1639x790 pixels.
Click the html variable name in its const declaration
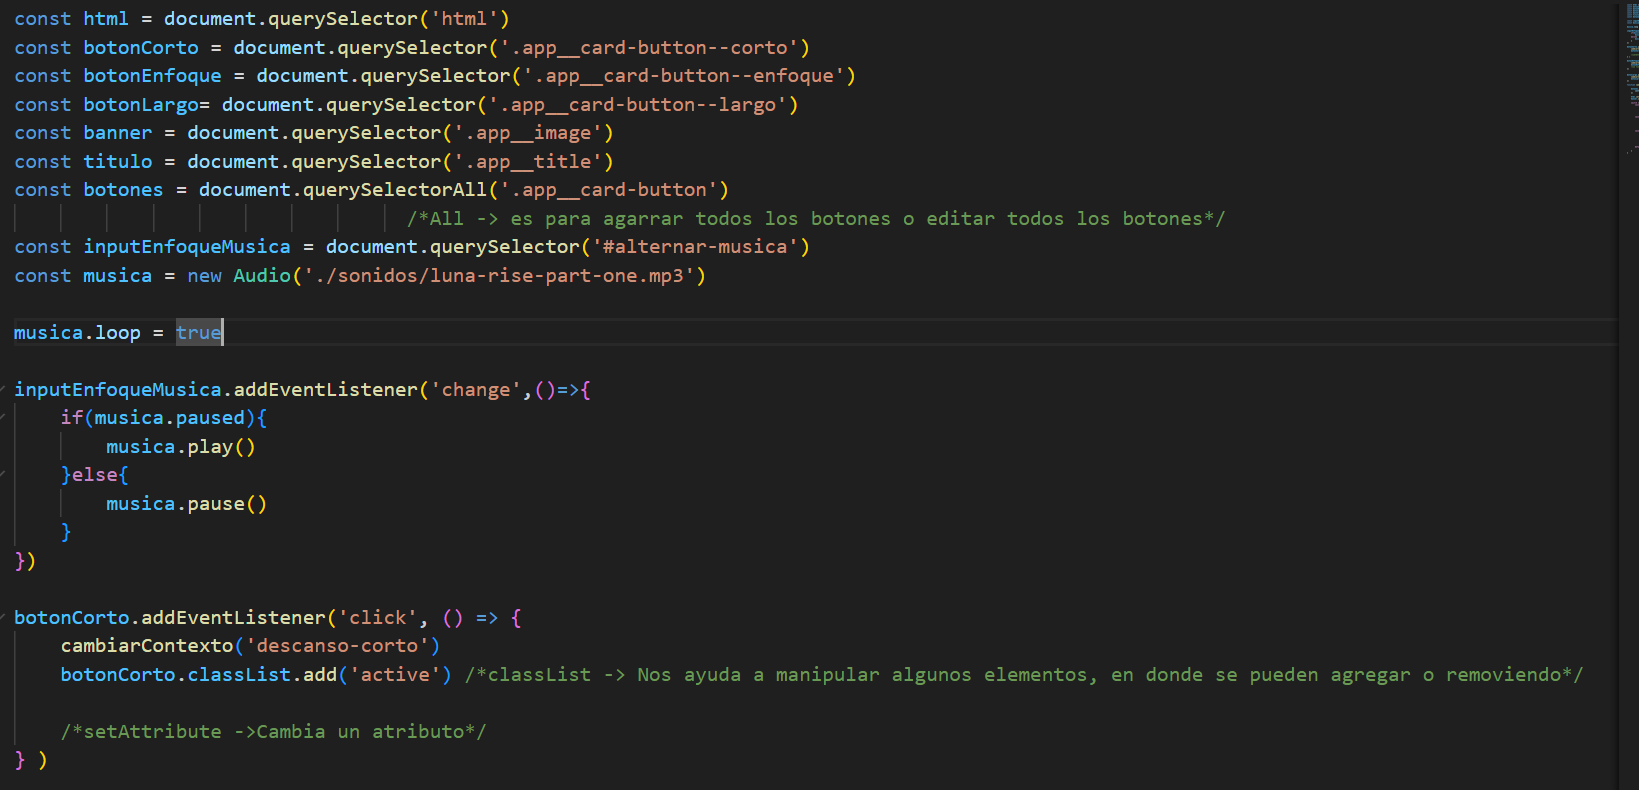106,19
